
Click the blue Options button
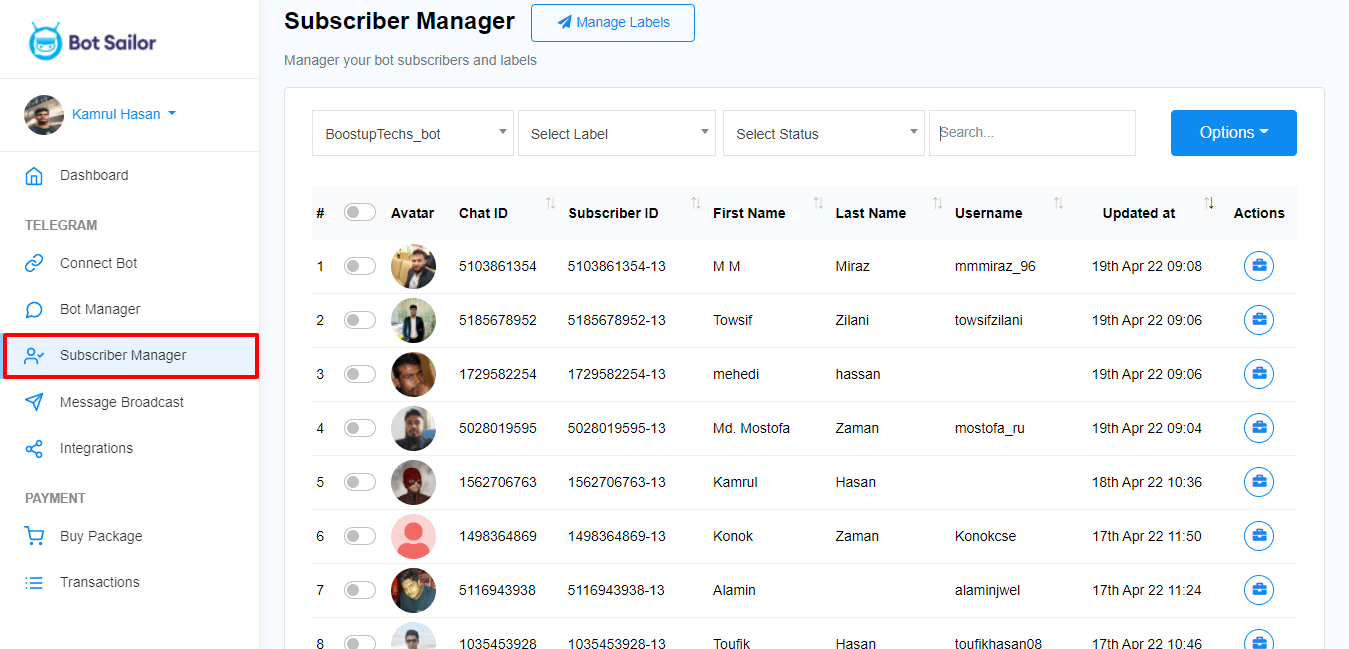coord(1233,133)
